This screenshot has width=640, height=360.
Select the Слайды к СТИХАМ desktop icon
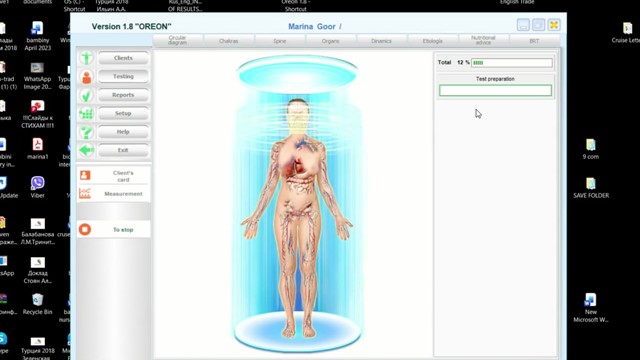pyautogui.click(x=38, y=114)
